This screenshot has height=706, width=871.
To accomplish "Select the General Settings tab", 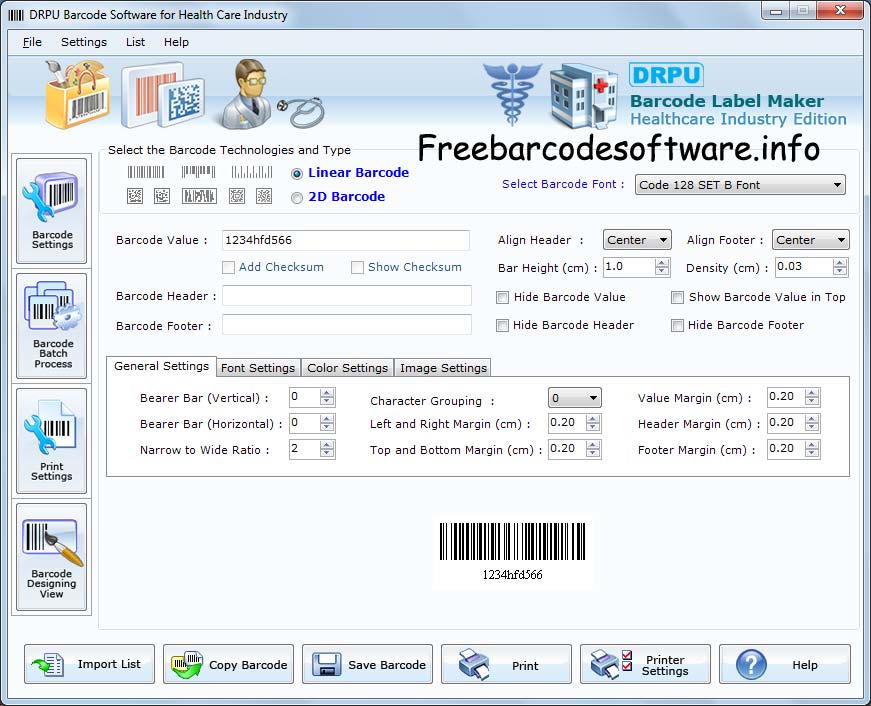I will tap(161, 366).
